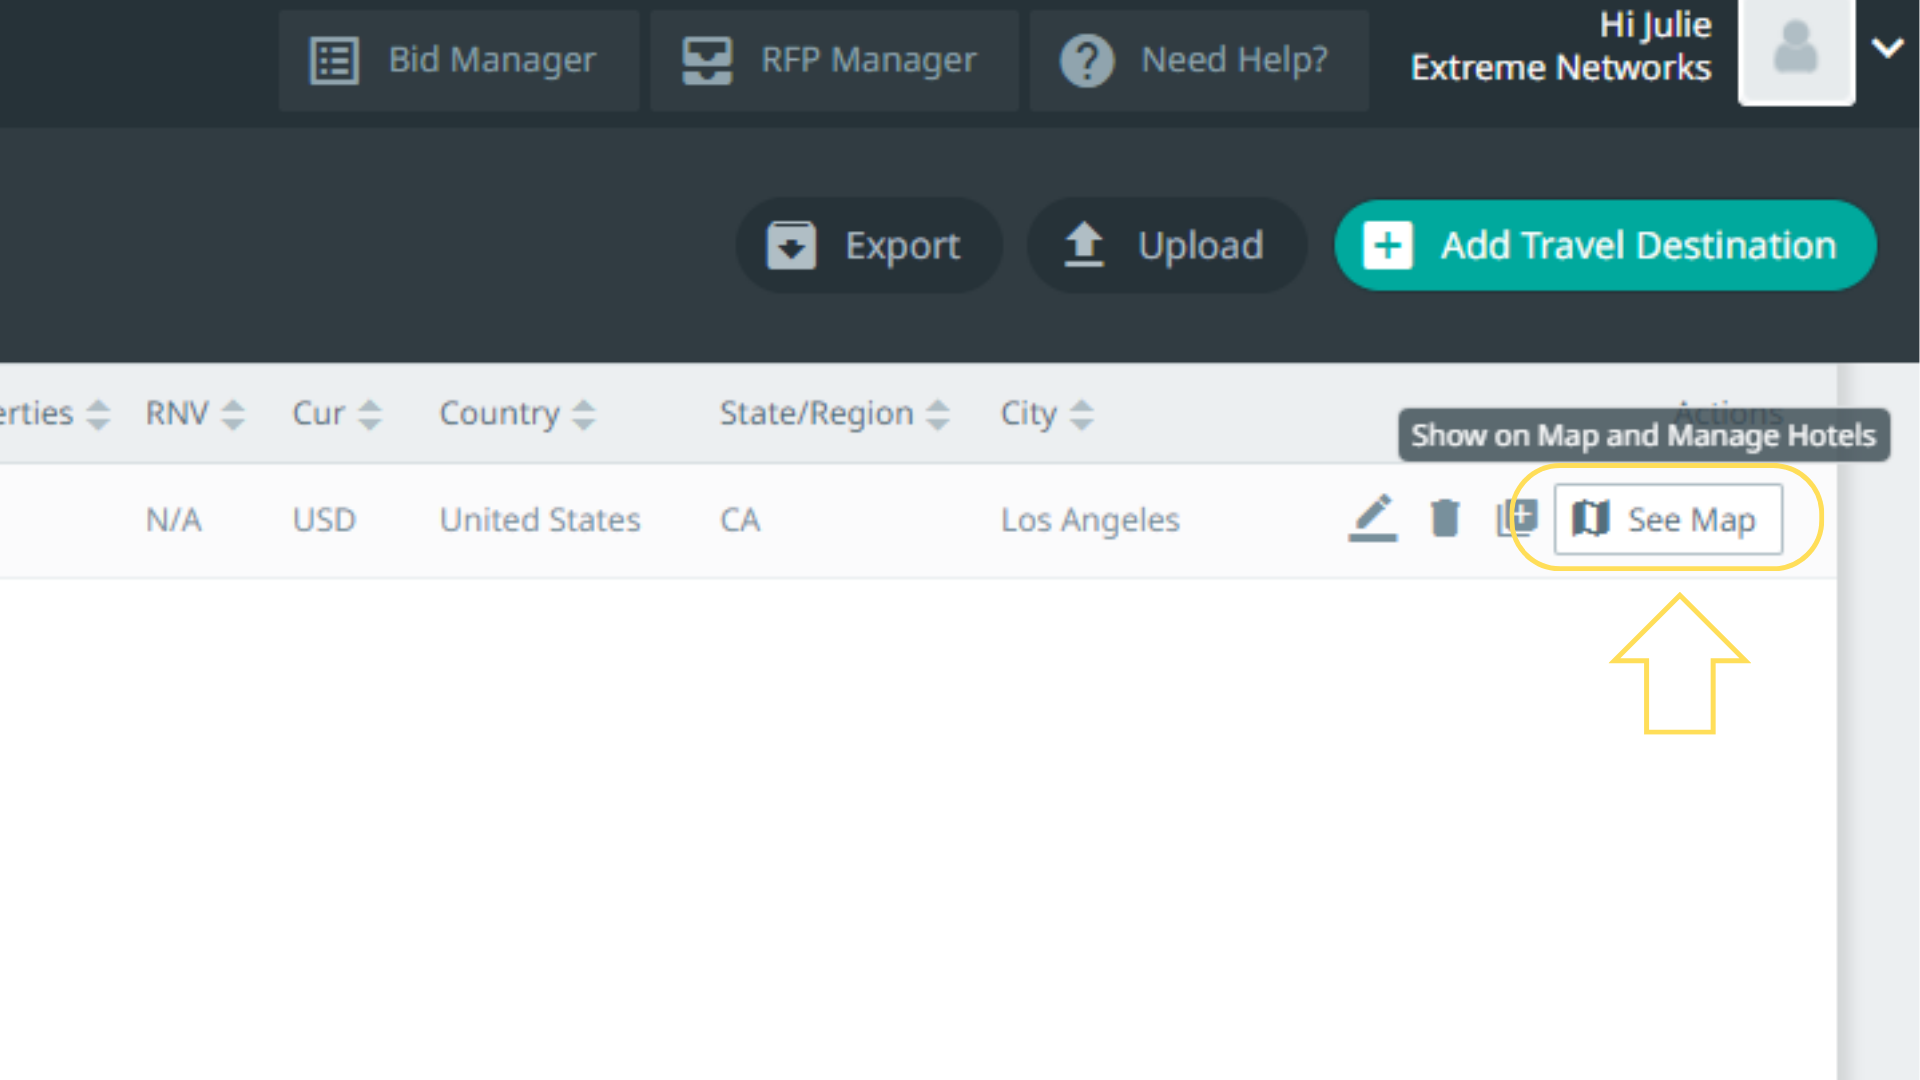This screenshot has height=1080, width=1920.
Task: Click the RFP Manager inbox icon
Action: click(707, 60)
